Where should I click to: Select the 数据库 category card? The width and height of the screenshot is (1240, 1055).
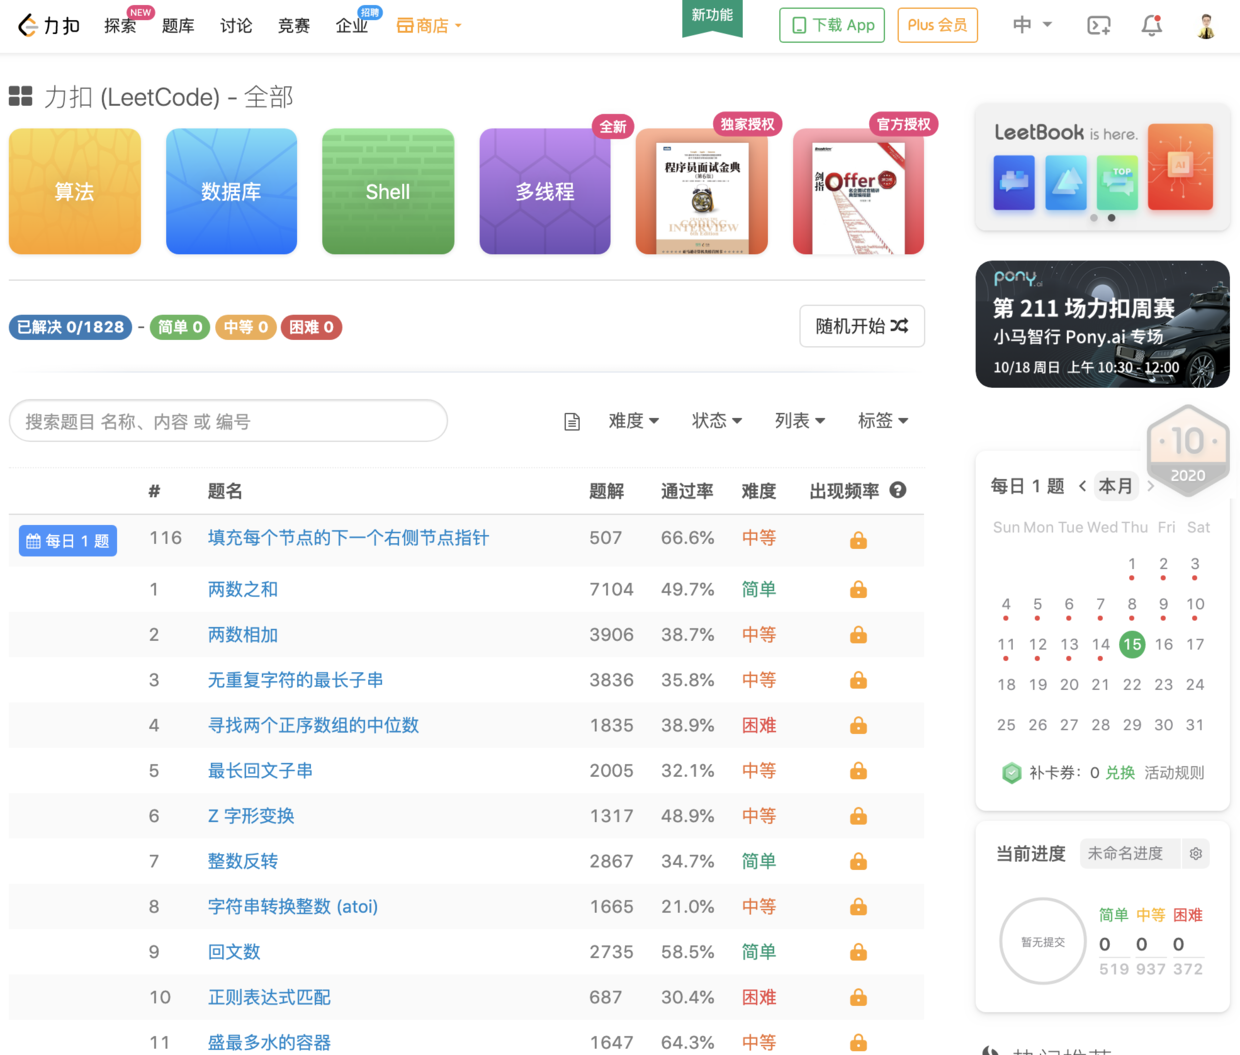pos(231,191)
